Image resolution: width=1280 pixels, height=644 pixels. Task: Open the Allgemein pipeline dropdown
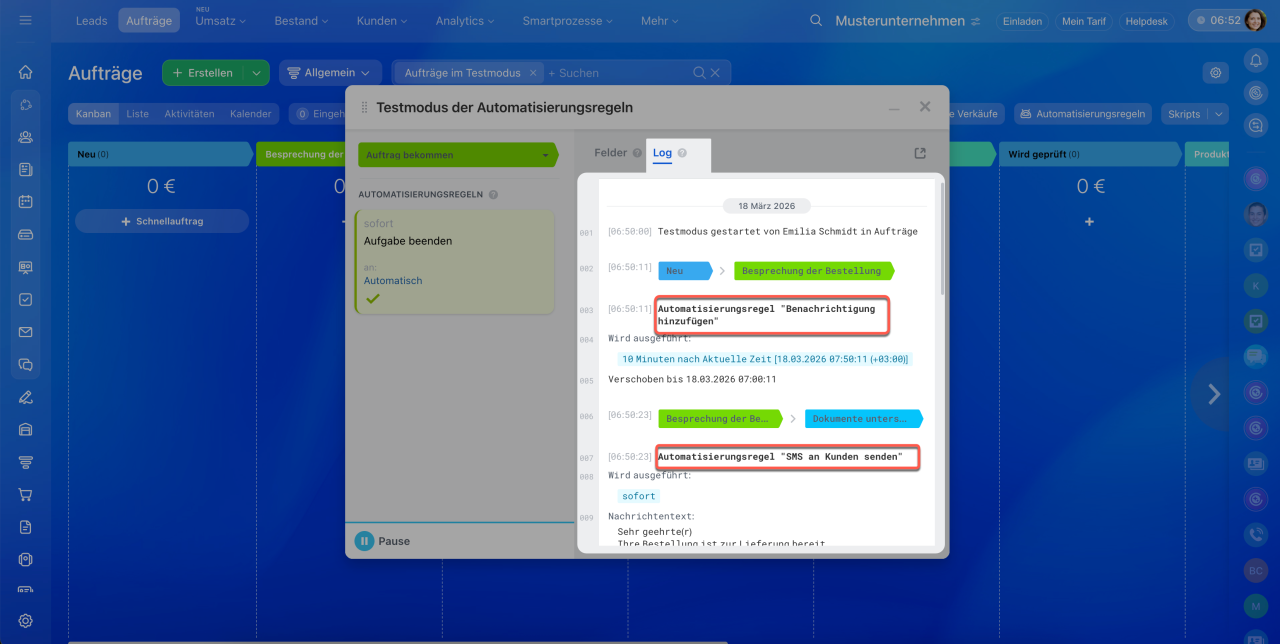click(x=330, y=73)
